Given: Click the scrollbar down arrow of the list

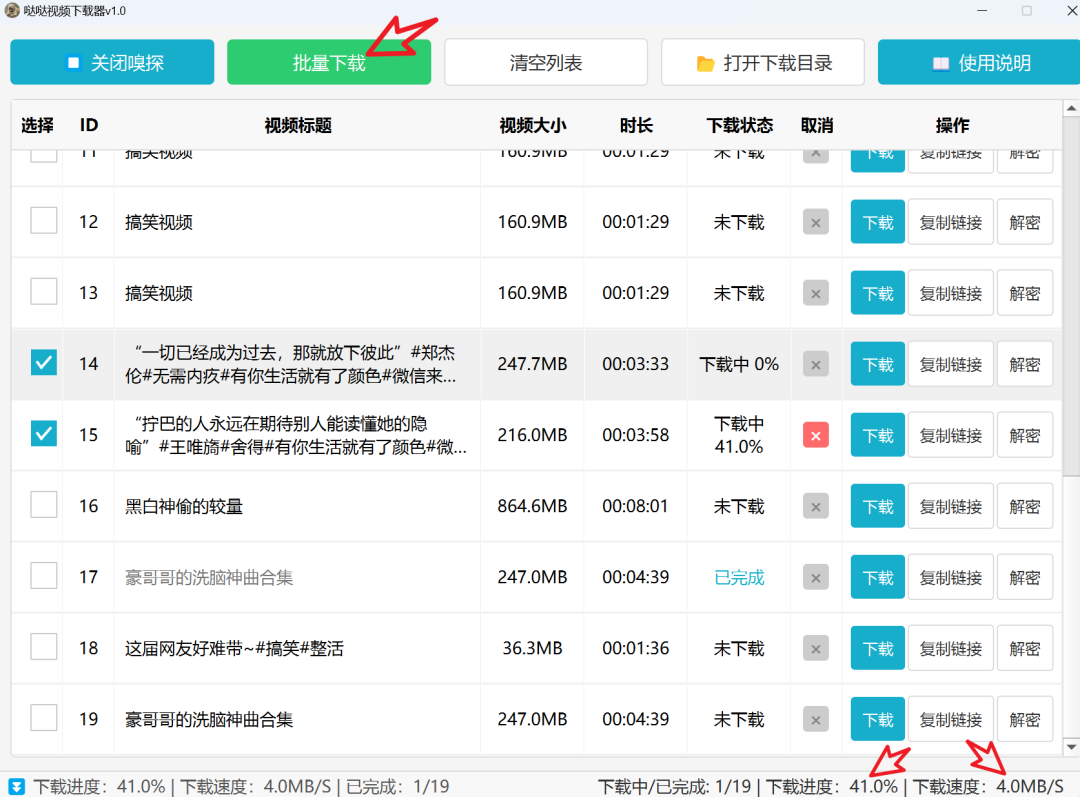Looking at the screenshot, I should 1070,746.
